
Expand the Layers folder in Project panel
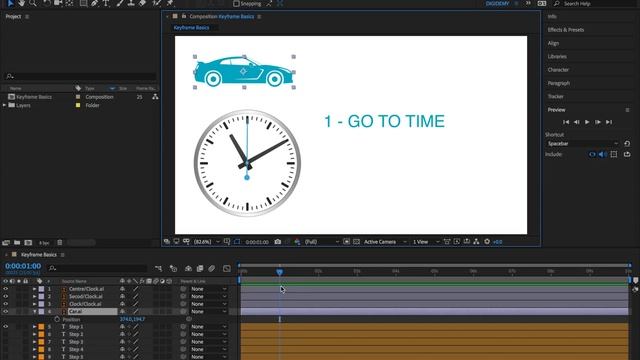tap(4, 105)
